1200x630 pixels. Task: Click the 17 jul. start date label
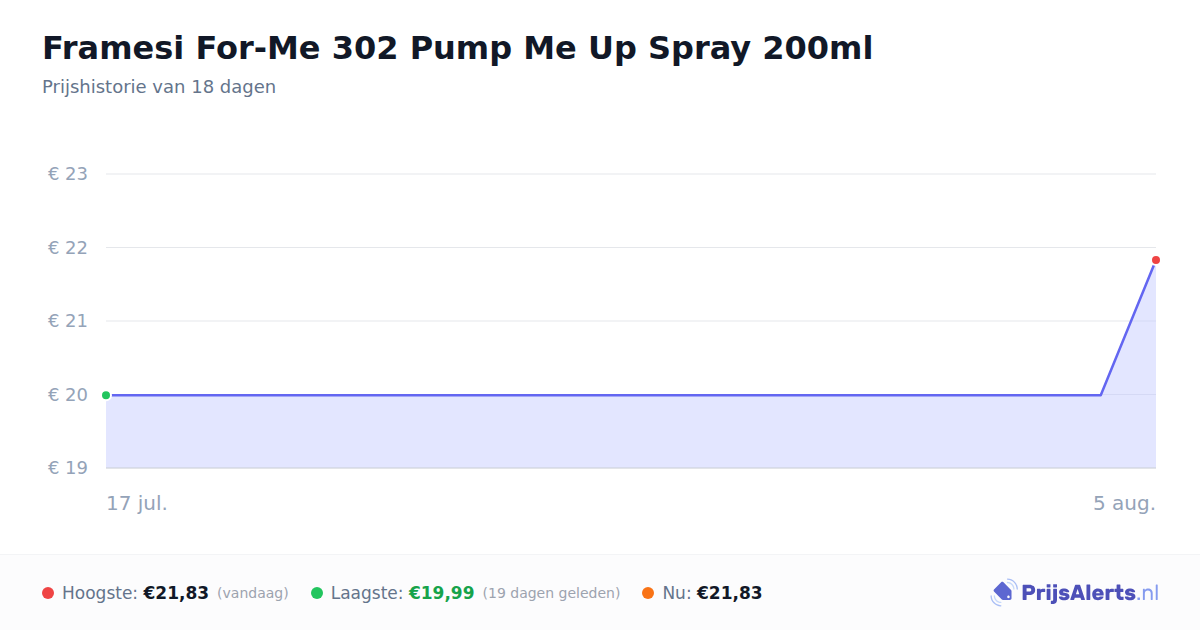point(137,503)
